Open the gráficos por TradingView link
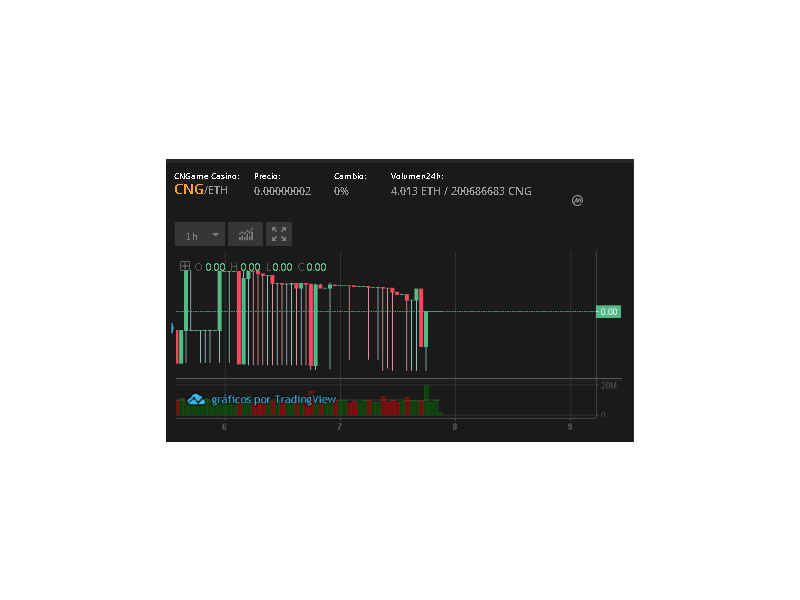This screenshot has width=800, height=600. tap(273, 399)
